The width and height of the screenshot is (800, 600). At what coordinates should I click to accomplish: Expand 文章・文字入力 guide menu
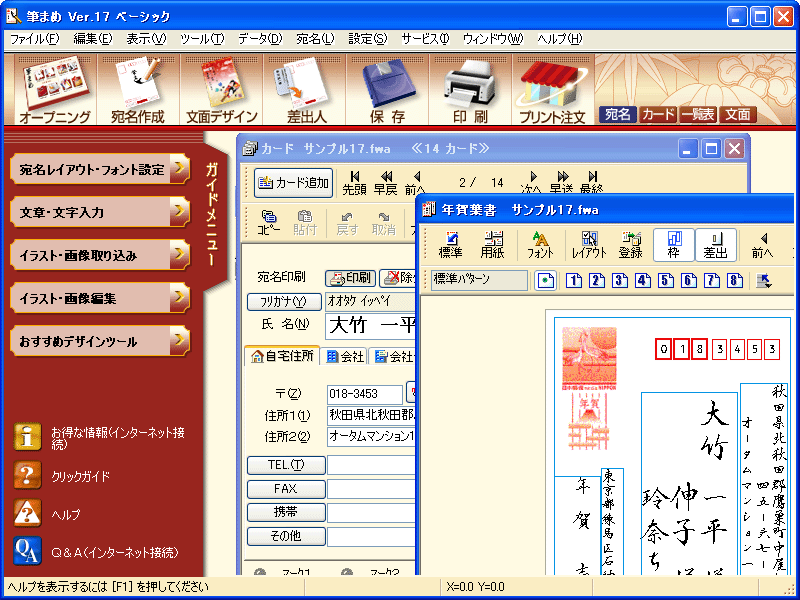pyautogui.click(x=100, y=212)
